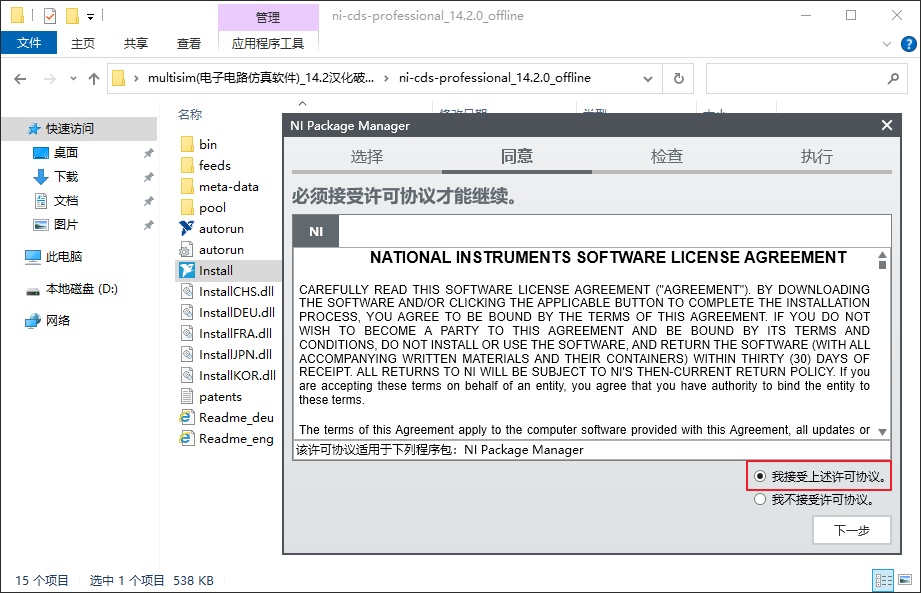The height and width of the screenshot is (593, 921).
Task: Click the search magnifier icon
Action: point(893,79)
